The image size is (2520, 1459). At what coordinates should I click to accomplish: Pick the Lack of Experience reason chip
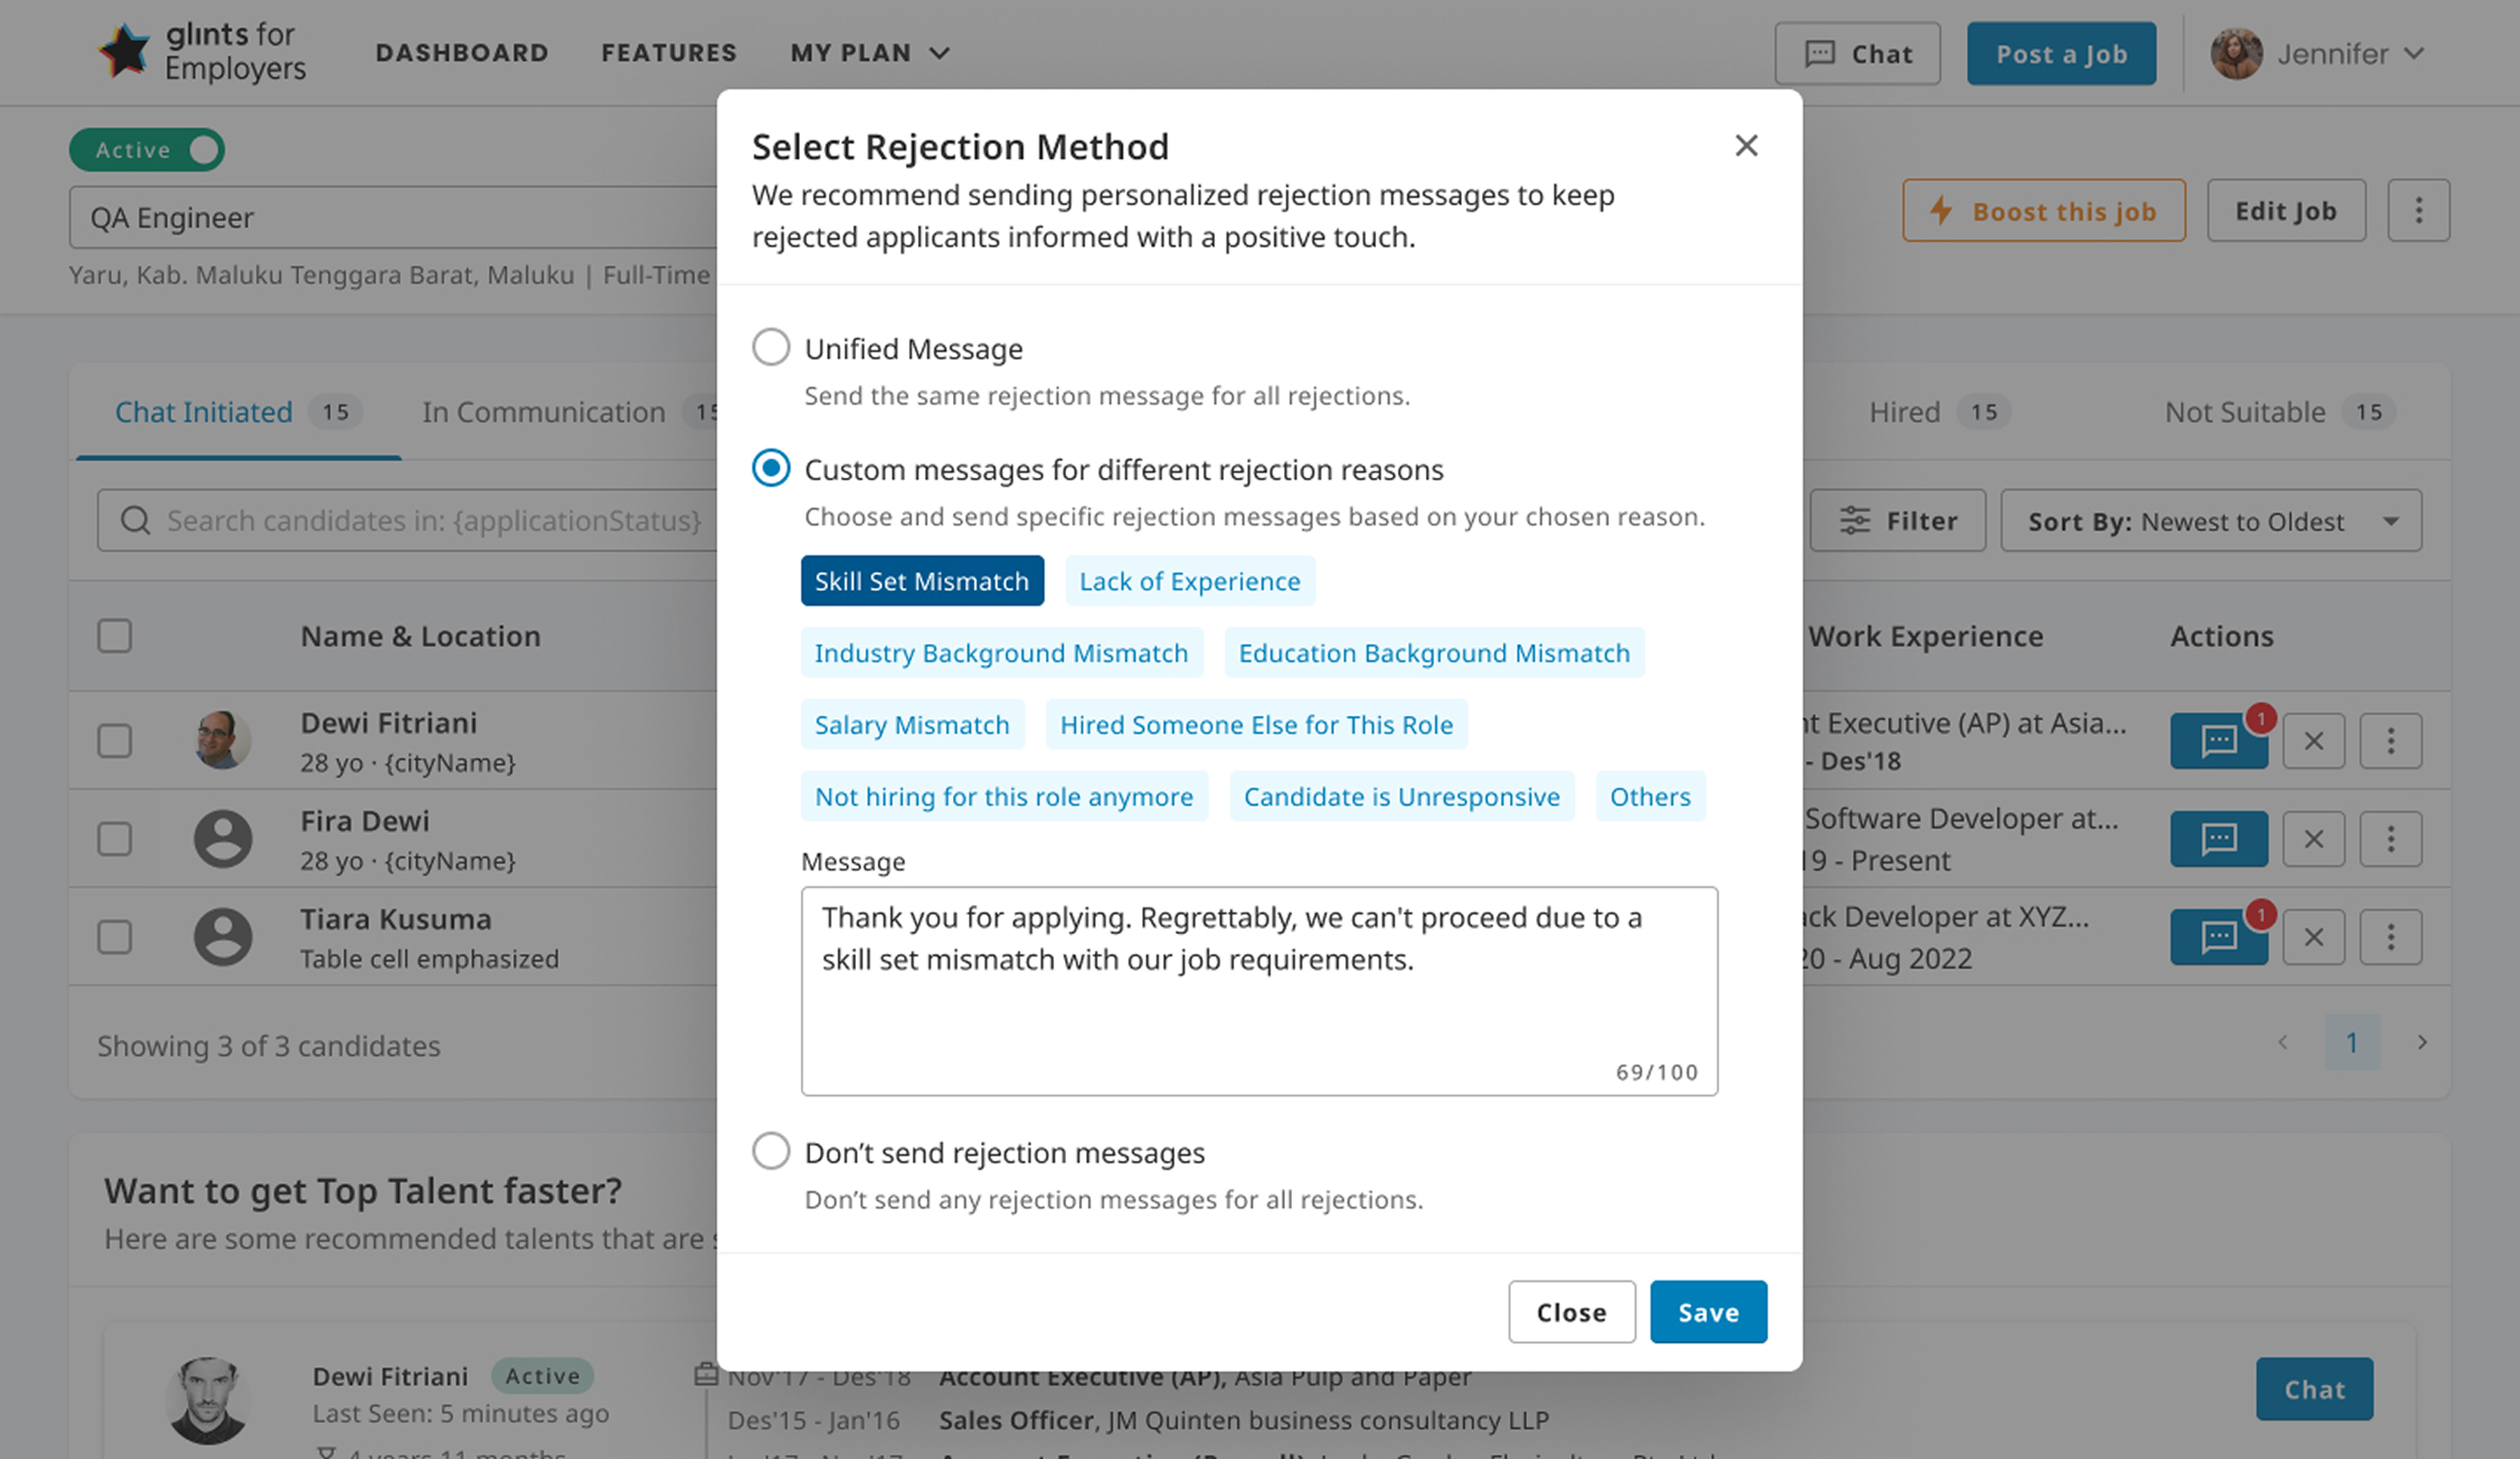pyautogui.click(x=1189, y=582)
